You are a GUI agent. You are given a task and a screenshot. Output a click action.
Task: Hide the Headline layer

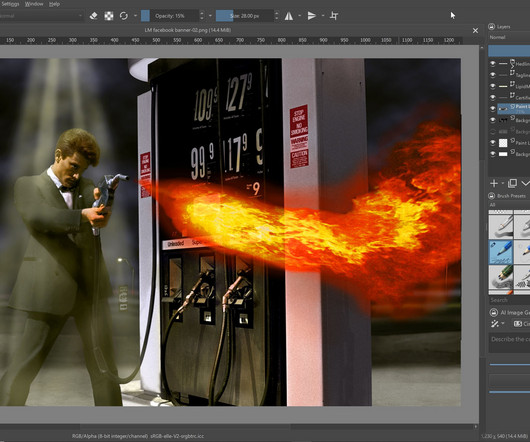(493, 63)
